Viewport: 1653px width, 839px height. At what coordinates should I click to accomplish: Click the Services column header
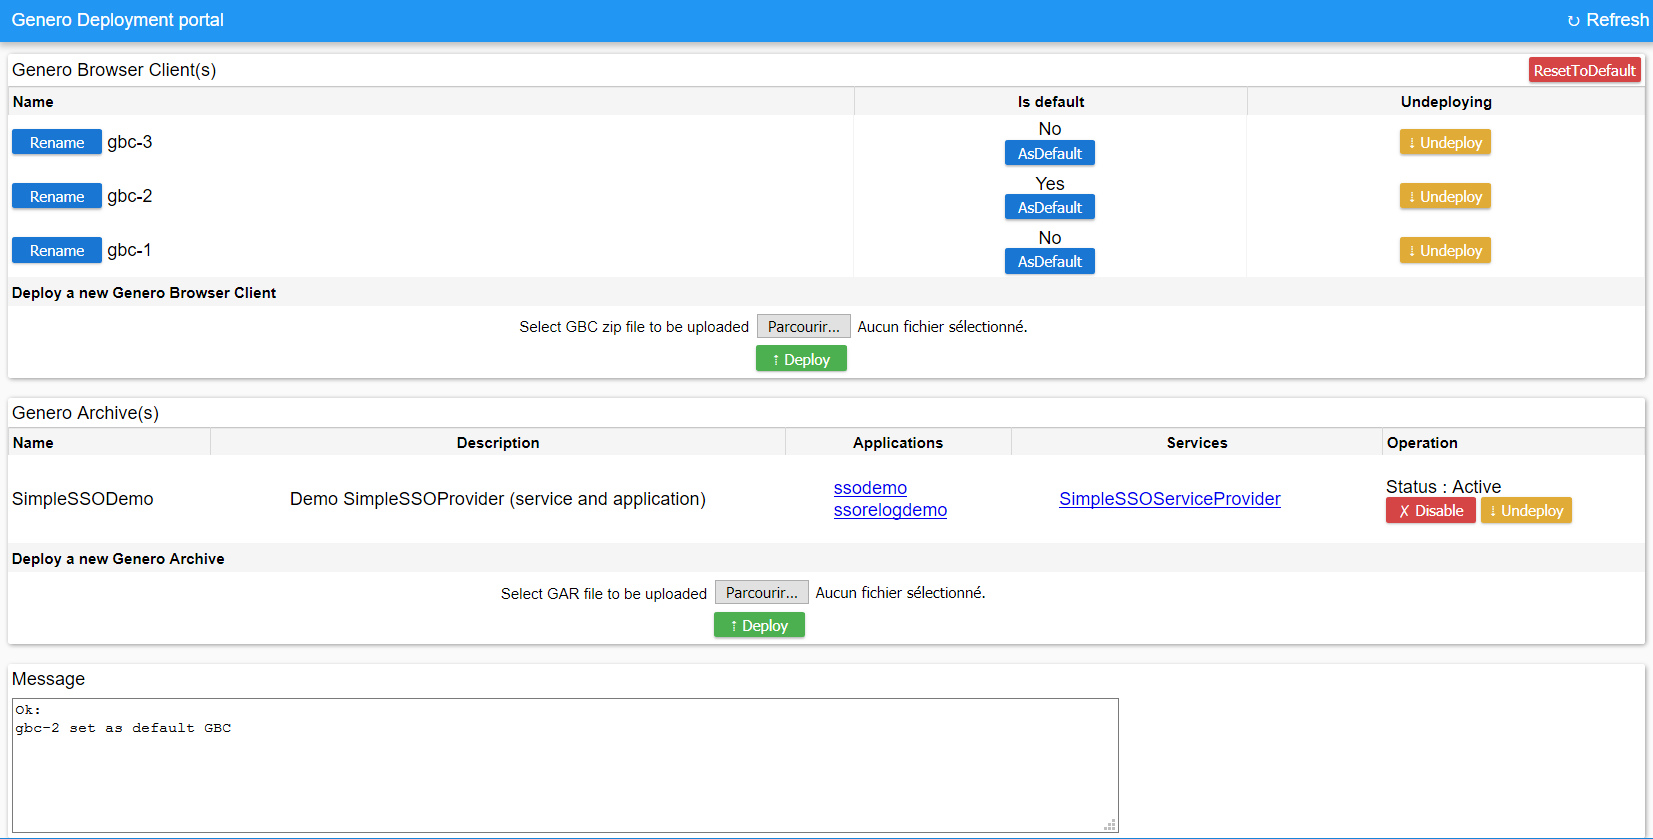(1197, 443)
